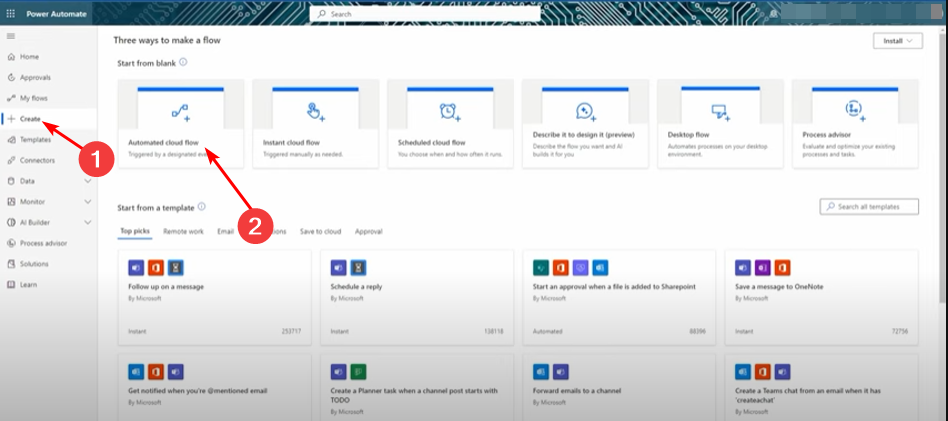Switch to the Email tab

(226, 232)
